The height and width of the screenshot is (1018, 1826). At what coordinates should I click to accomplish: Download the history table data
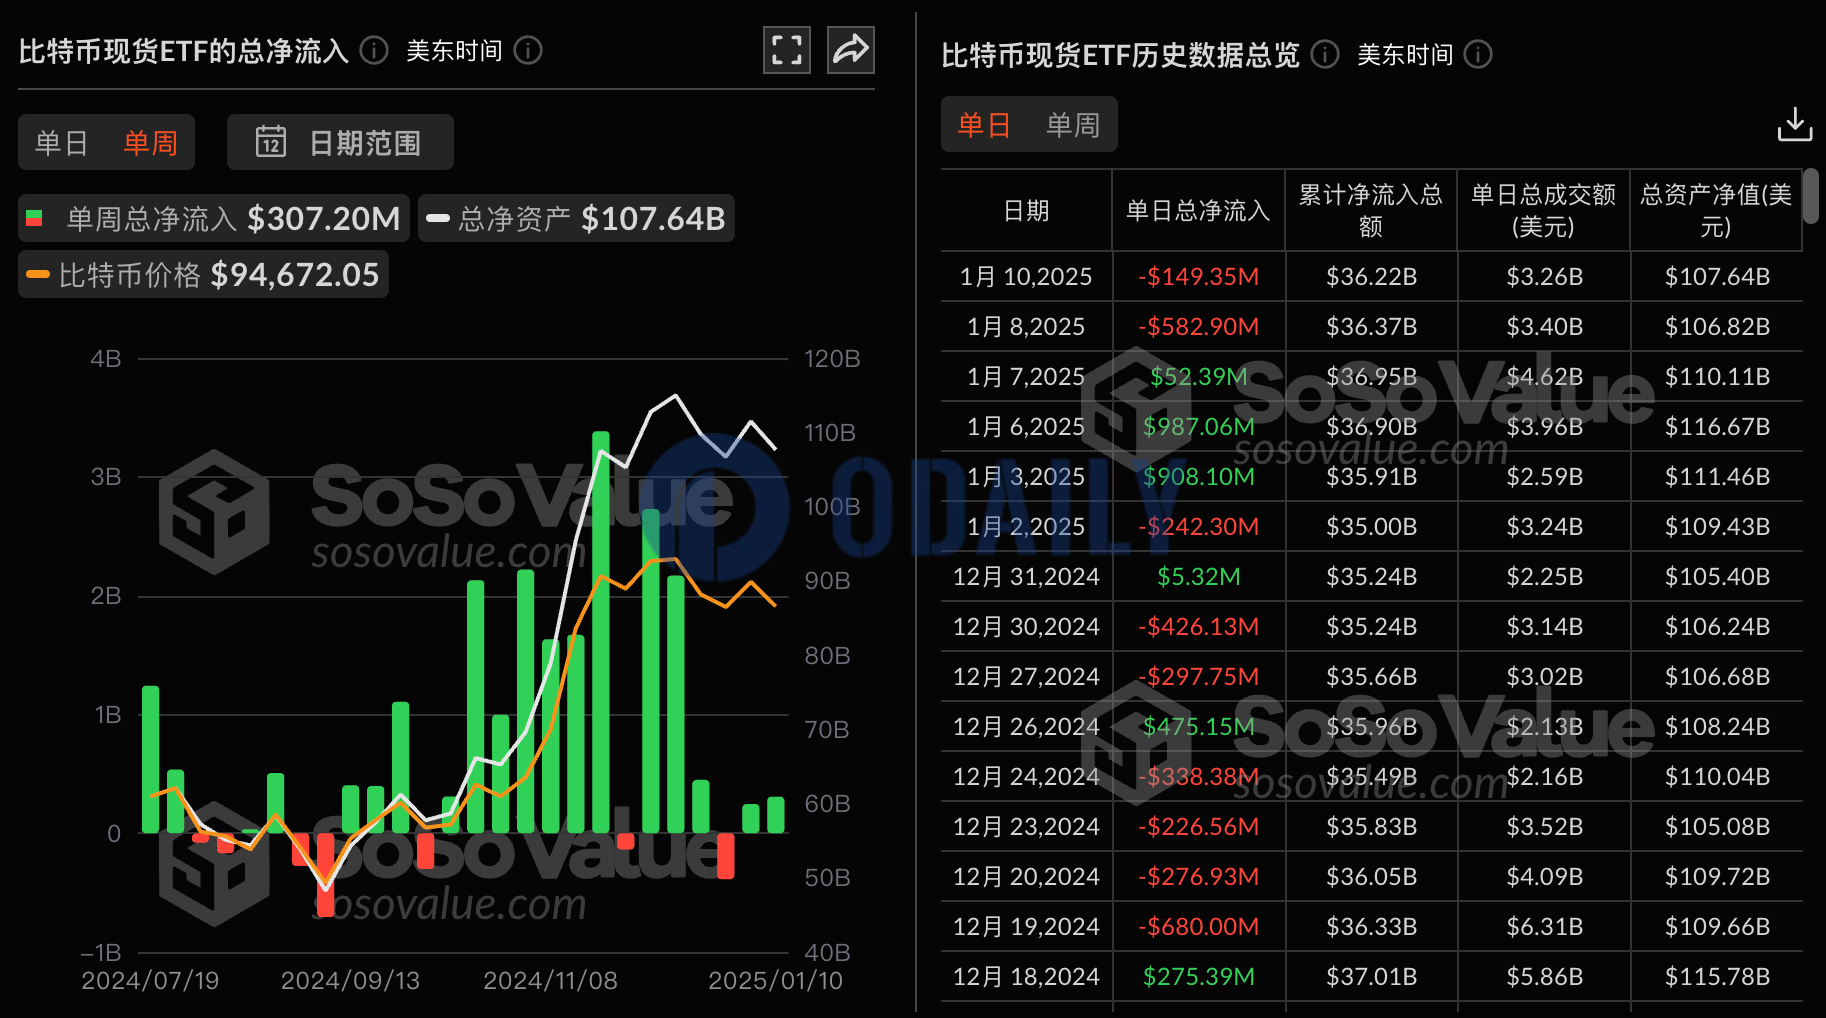tap(1795, 125)
